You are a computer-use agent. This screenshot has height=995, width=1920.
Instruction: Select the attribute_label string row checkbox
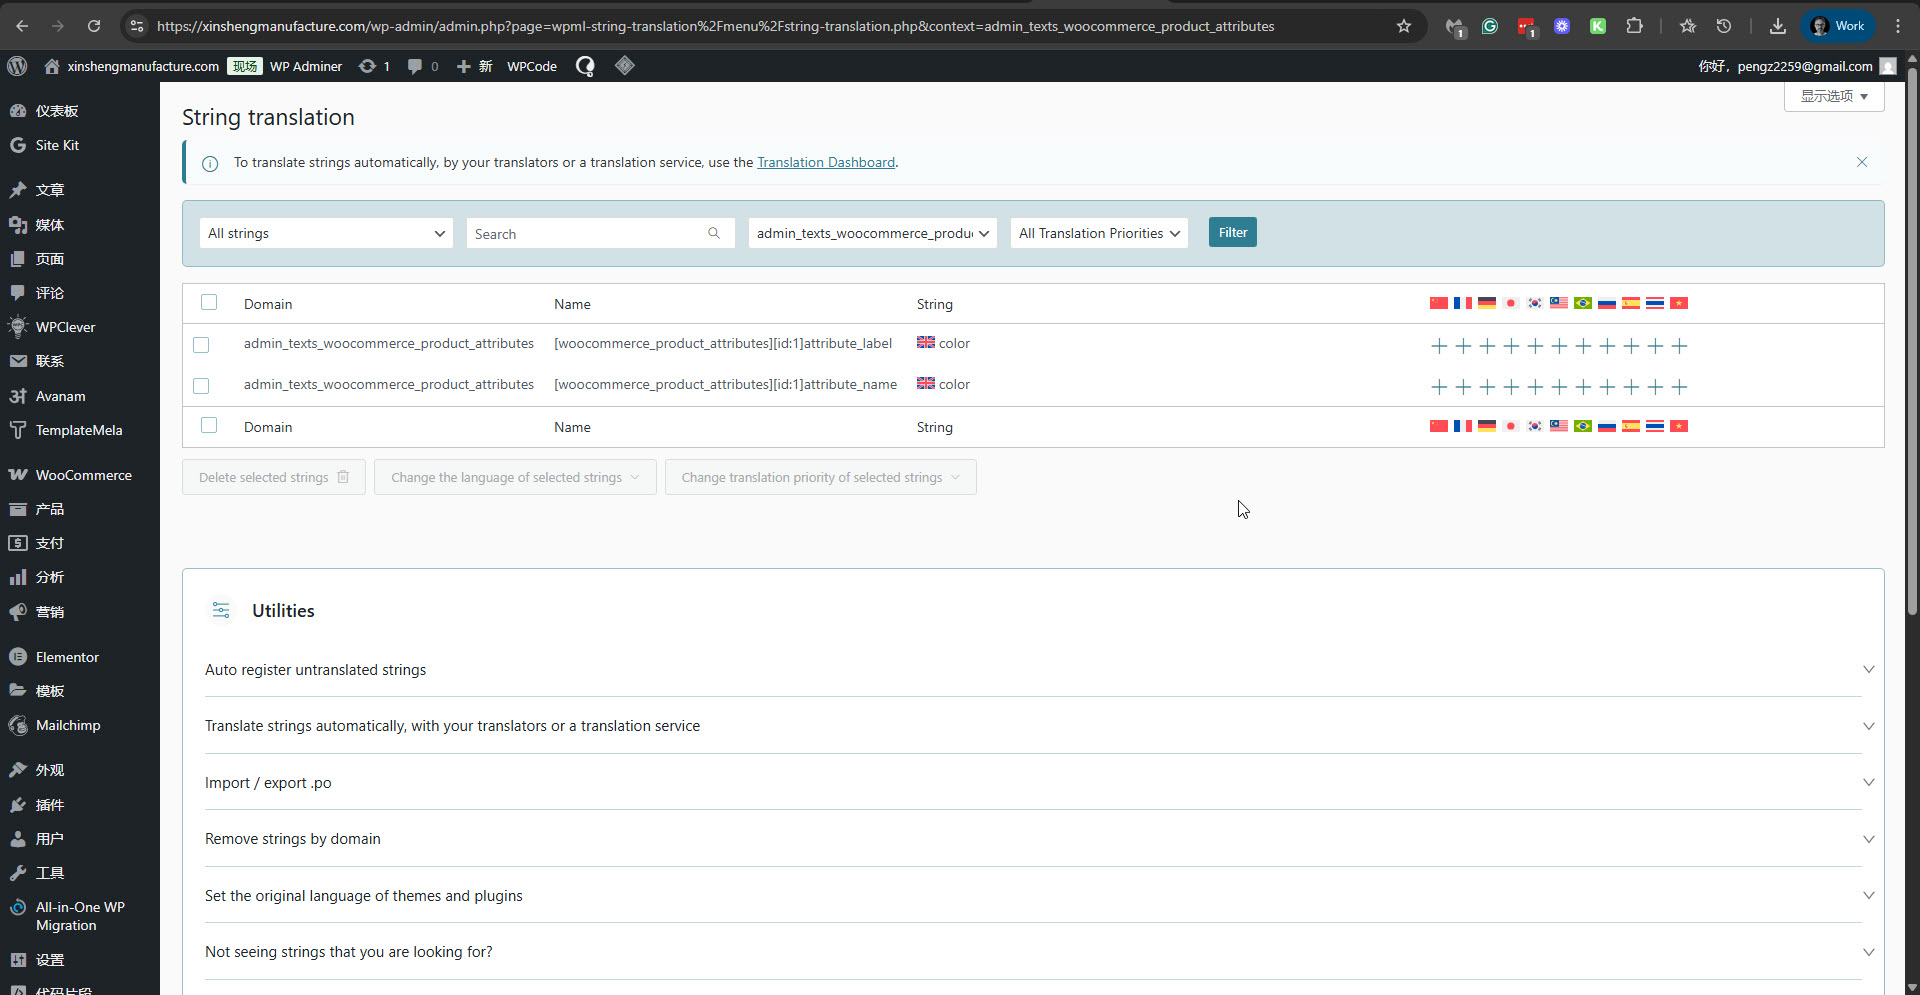coord(201,345)
